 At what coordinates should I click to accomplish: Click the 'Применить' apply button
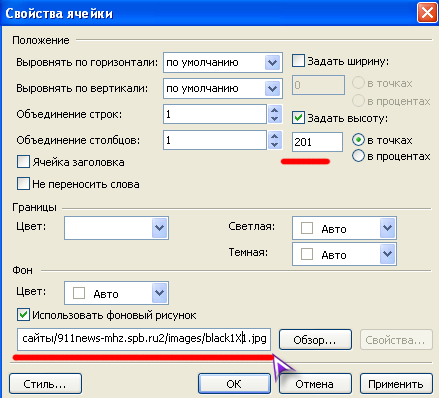pyautogui.click(x=396, y=384)
